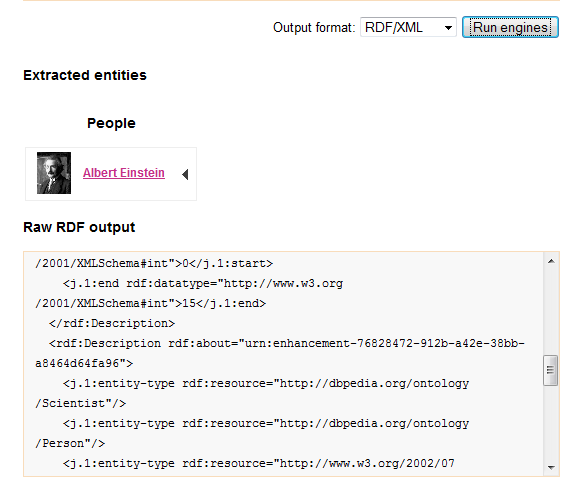Click scrollbar track above the thumb
This screenshot has height=500, width=576.
(551, 312)
